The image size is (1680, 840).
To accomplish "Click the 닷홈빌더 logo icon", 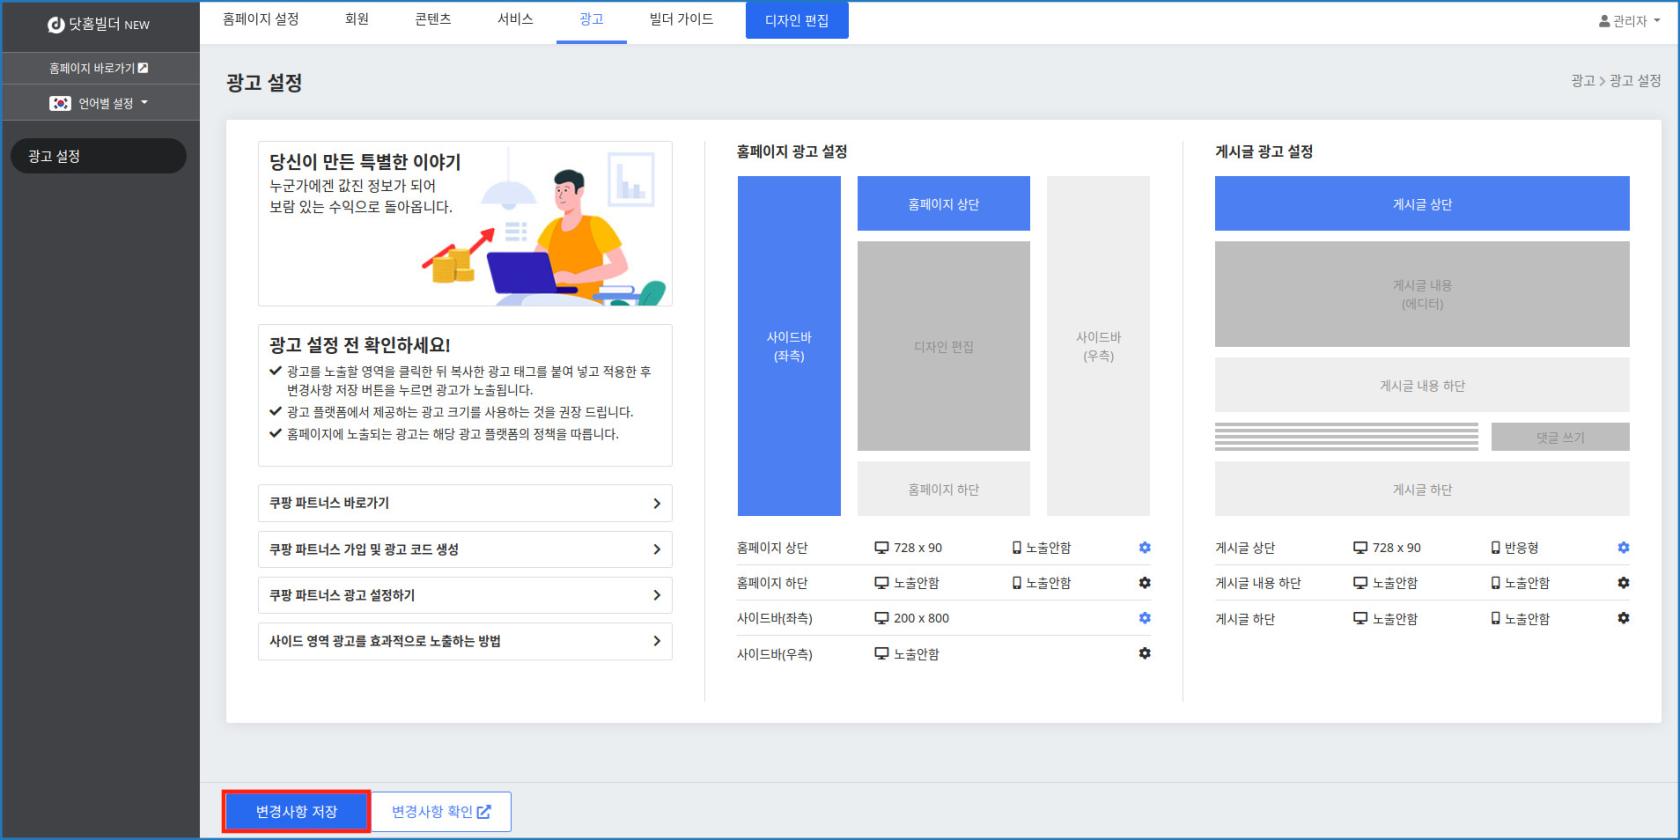I will pos(56,25).
